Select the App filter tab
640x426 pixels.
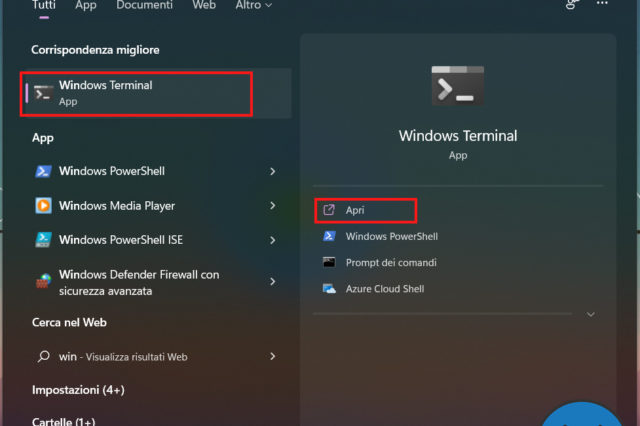(x=86, y=5)
